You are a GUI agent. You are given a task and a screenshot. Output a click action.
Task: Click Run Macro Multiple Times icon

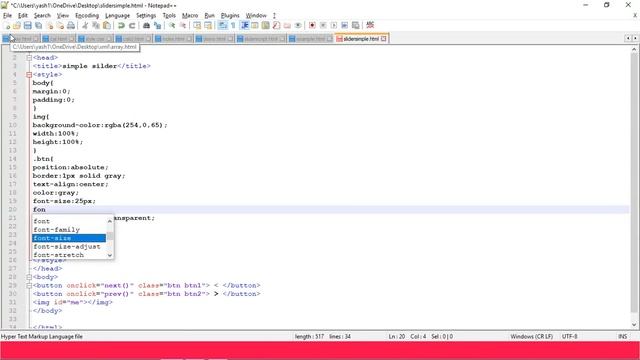[344, 25]
